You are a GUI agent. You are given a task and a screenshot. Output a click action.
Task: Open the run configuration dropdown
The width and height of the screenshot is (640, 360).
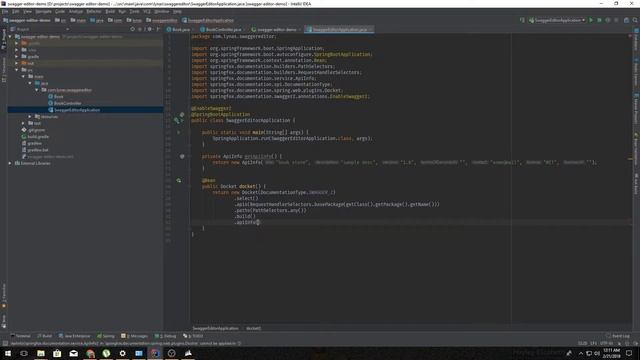click(x=557, y=20)
